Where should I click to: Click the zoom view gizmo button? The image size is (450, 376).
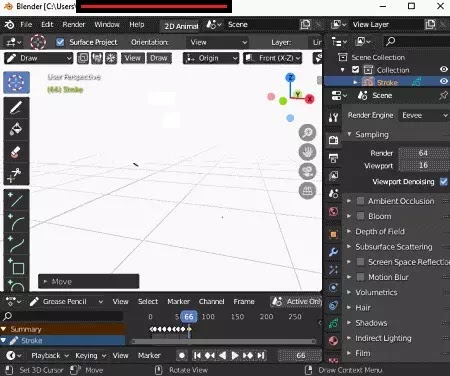tap(307, 132)
